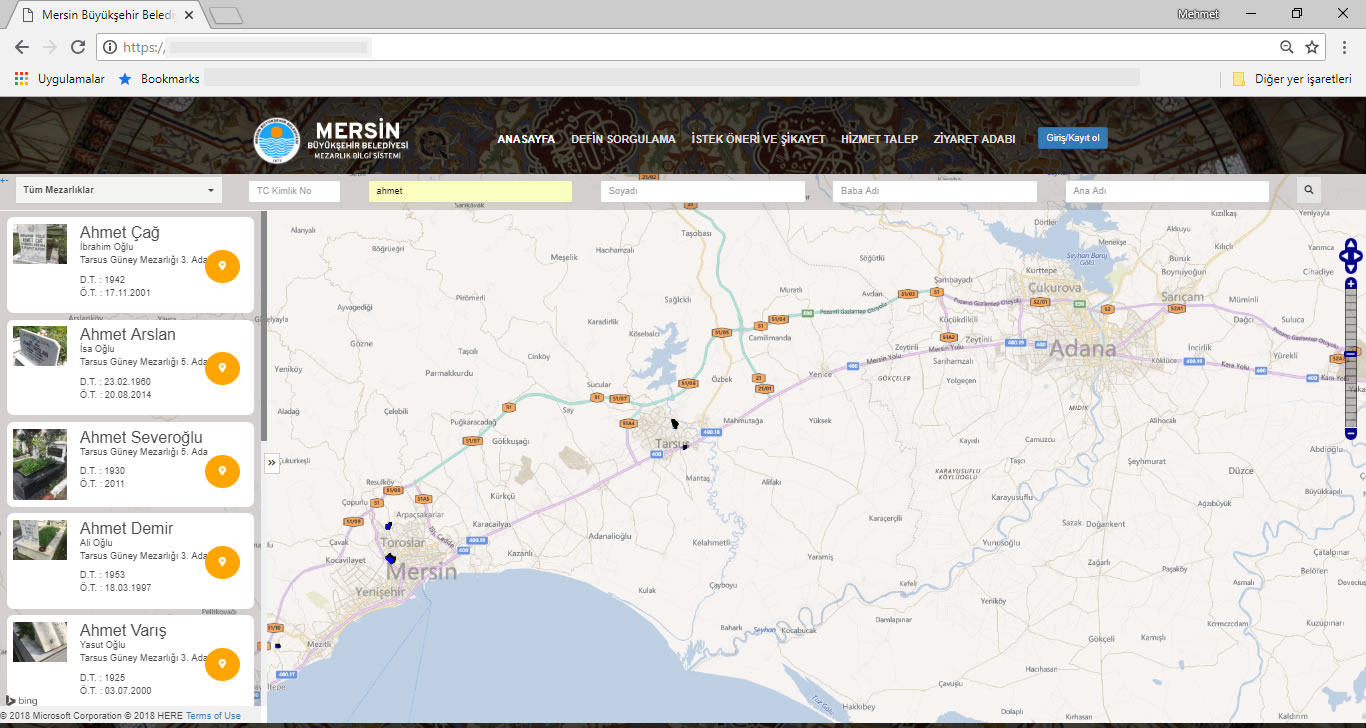Viewport: 1366px width, 728px height.
Task: Select the Ahmet Demir name heading
Action: coord(127,528)
